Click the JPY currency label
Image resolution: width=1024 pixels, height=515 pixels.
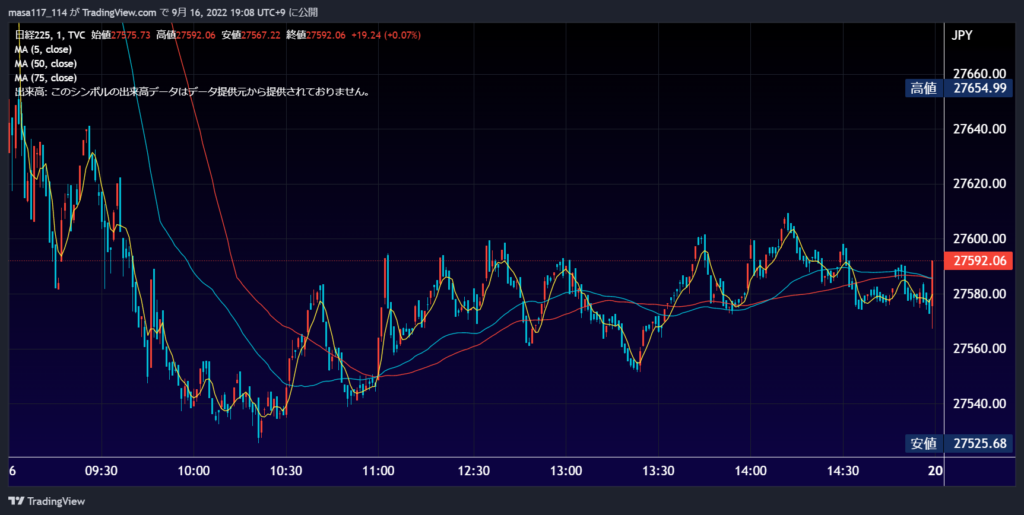[x=962, y=35]
